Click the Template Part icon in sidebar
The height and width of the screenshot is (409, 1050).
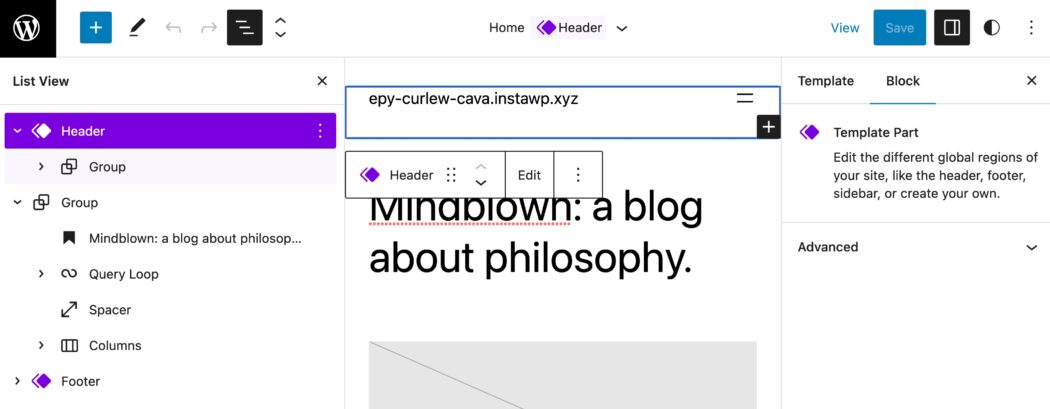pos(809,133)
